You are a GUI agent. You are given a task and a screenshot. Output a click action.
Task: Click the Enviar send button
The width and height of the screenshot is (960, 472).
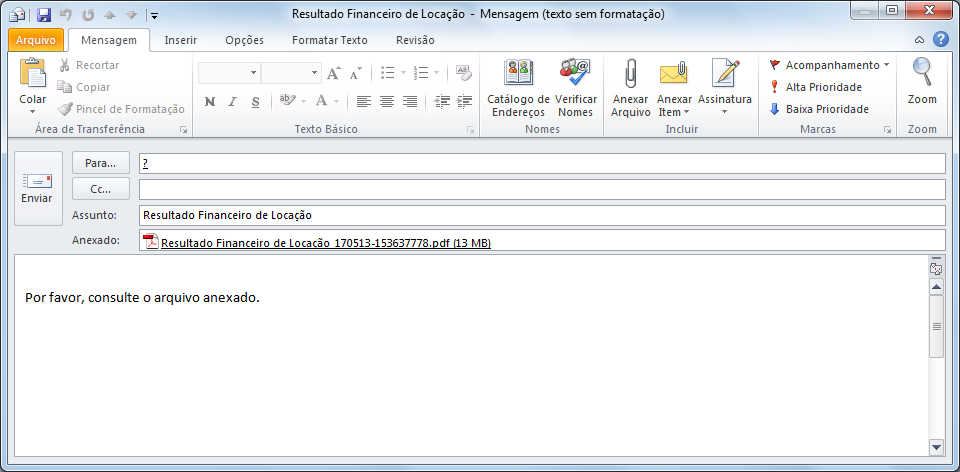click(x=38, y=189)
